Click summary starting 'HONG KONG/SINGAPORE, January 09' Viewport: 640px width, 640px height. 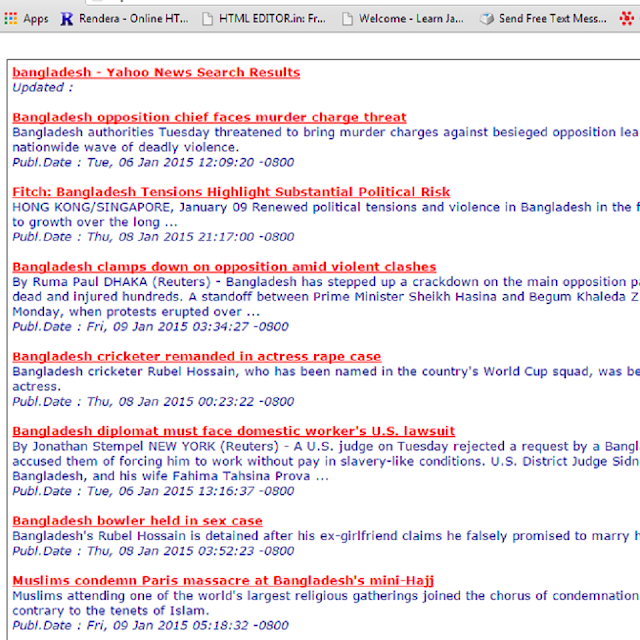130,207
